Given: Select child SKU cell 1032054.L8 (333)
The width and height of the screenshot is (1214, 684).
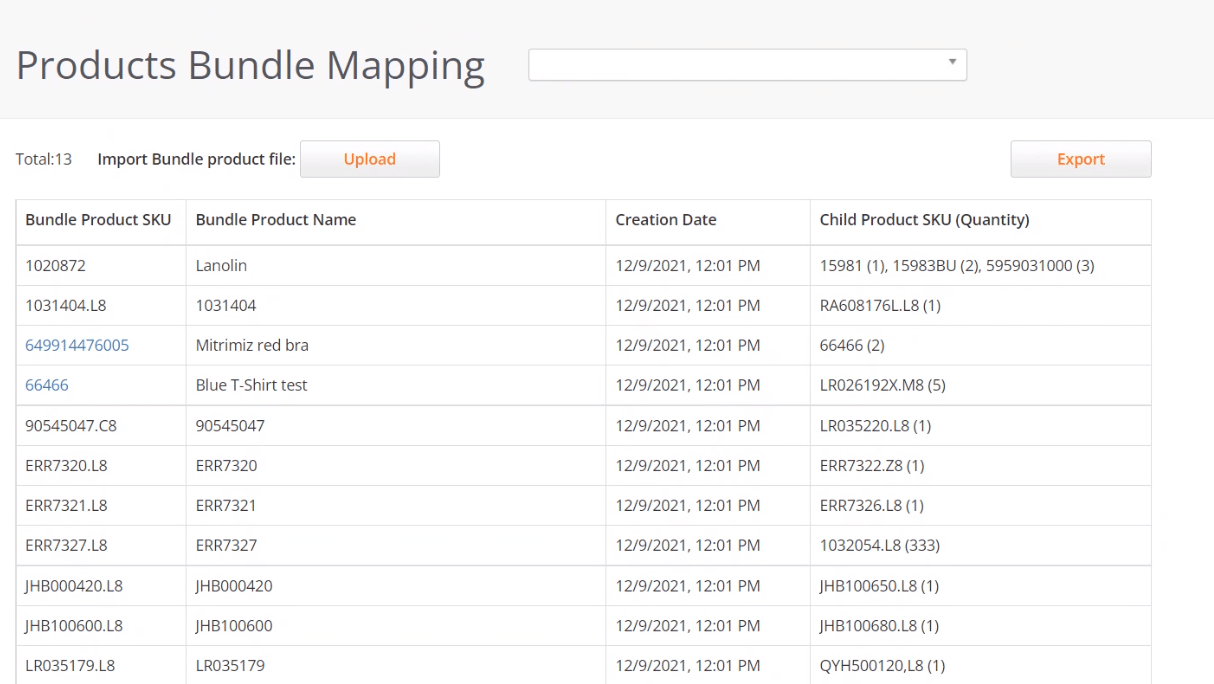Looking at the screenshot, I should tap(981, 545).
